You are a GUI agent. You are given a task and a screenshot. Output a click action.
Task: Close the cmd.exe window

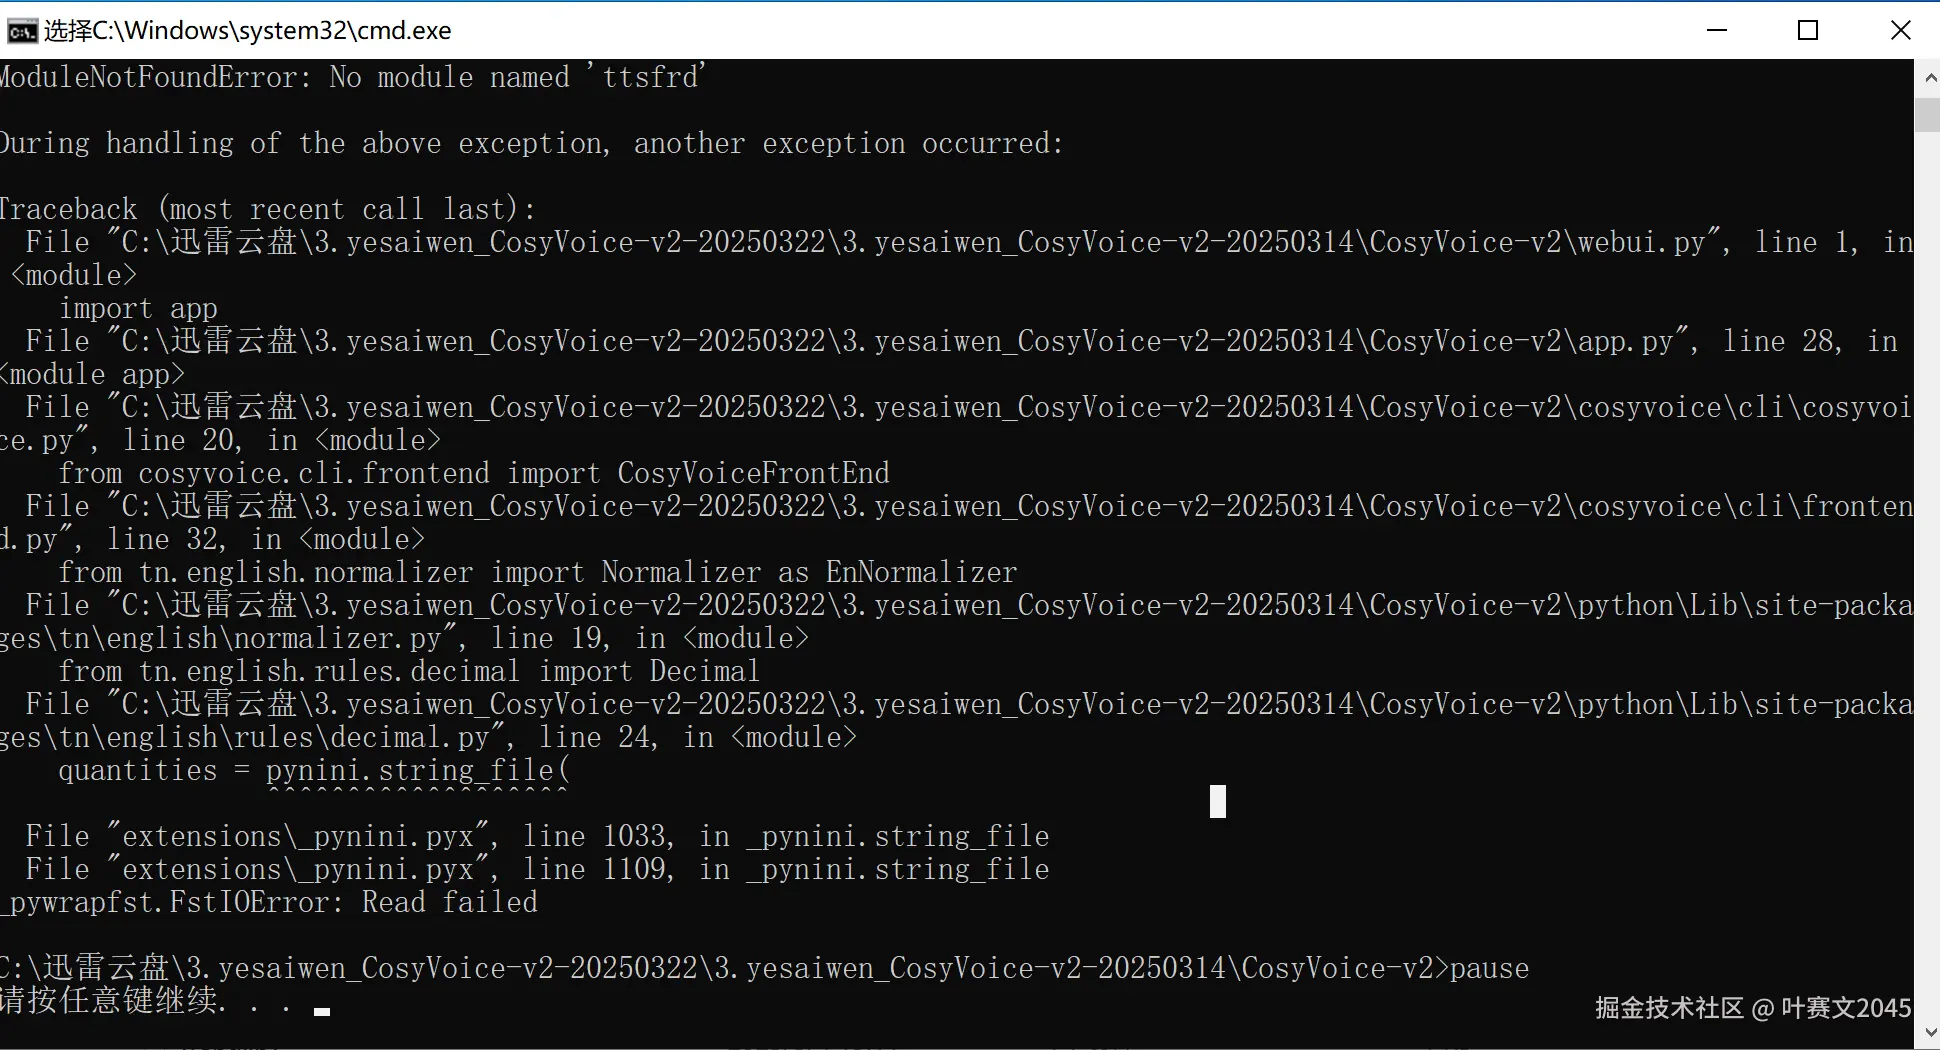tap(1900, 30)
